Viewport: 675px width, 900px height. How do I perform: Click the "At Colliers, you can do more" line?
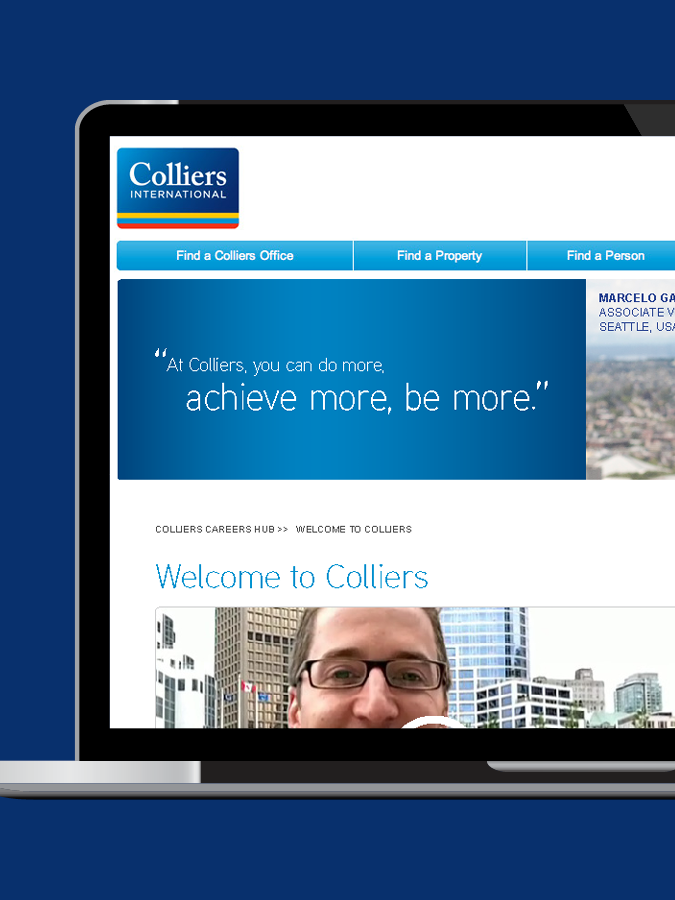click(276, 365)
